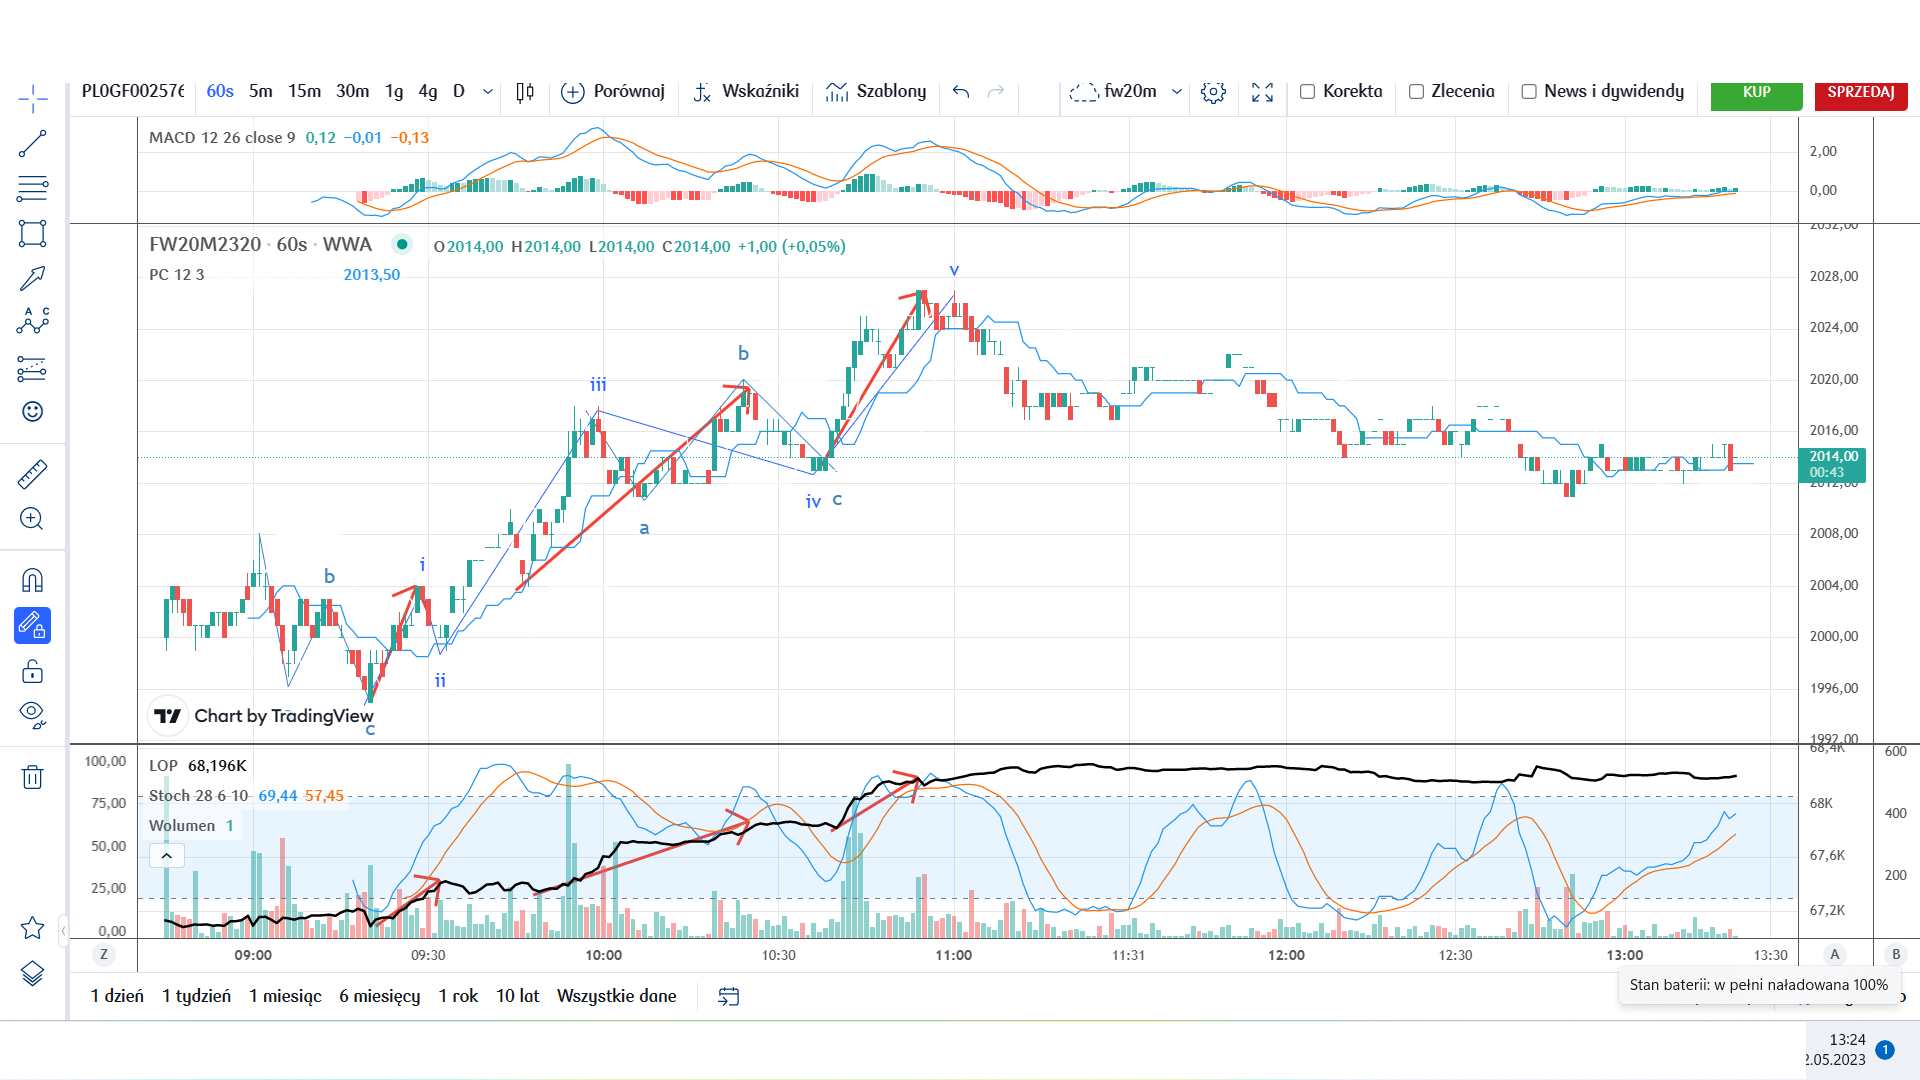This screenshot has width=1920, height=1080.
Task: Hide all drawings with eye icon
Action: (32, 714)
